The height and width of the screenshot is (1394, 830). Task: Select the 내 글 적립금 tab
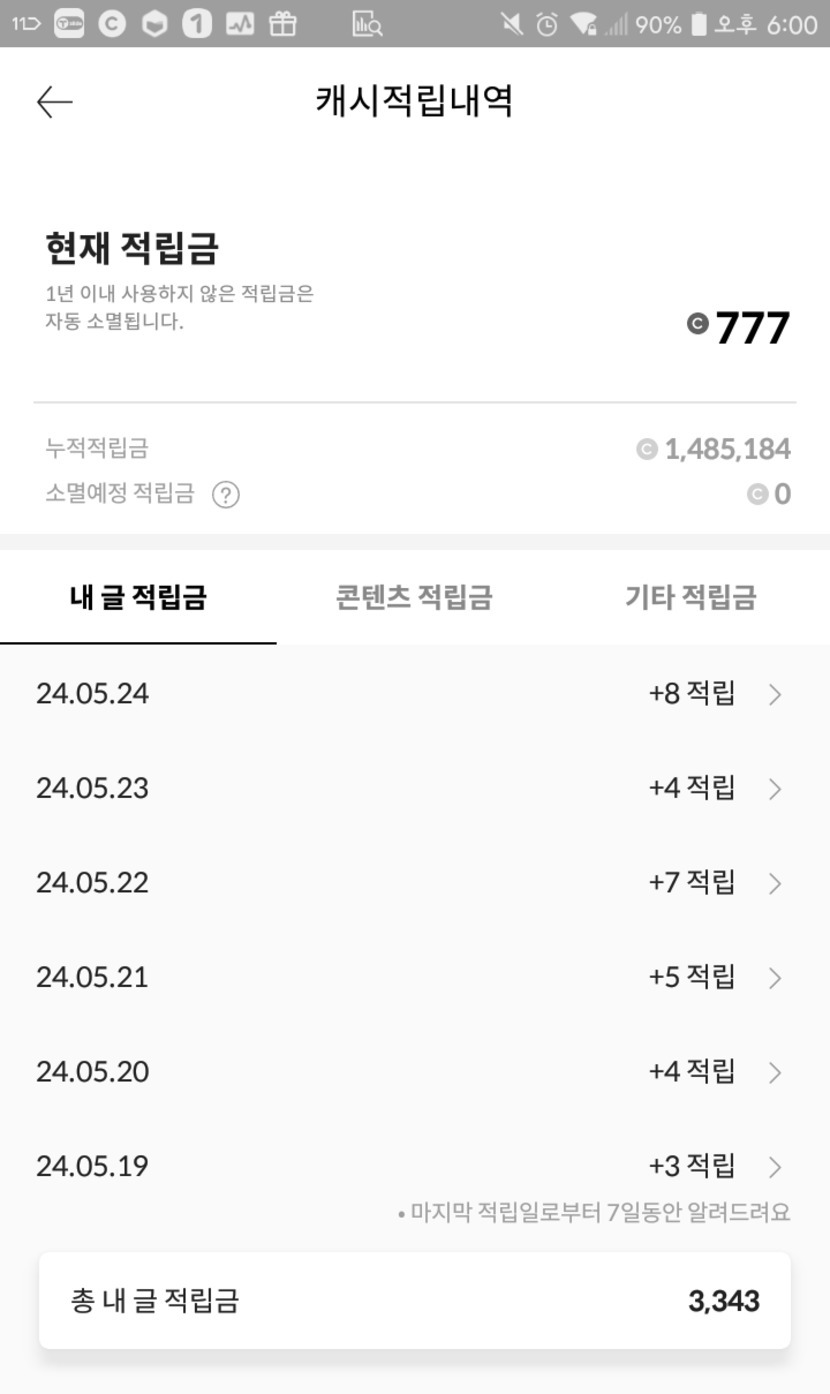(x=138, y=598)
